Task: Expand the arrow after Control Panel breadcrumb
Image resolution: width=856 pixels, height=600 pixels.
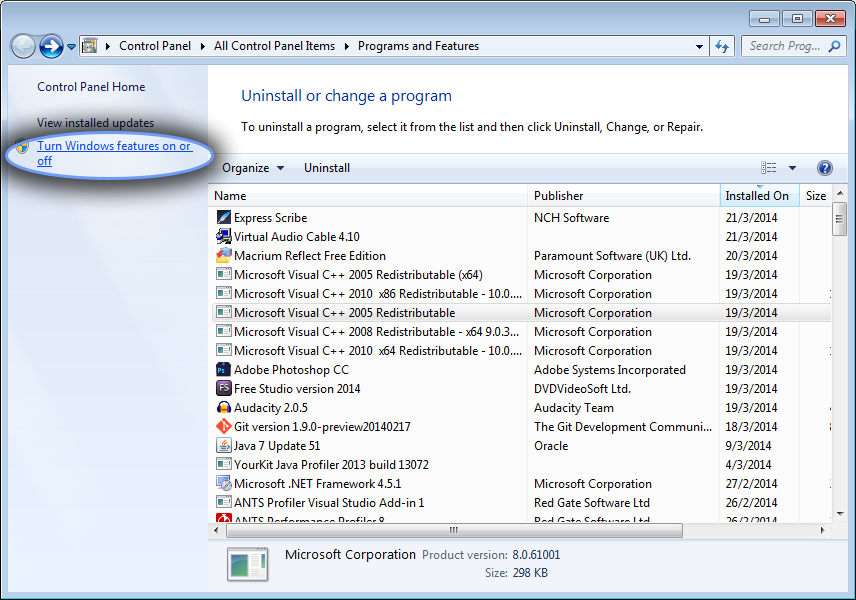Action: coord(203,46)
